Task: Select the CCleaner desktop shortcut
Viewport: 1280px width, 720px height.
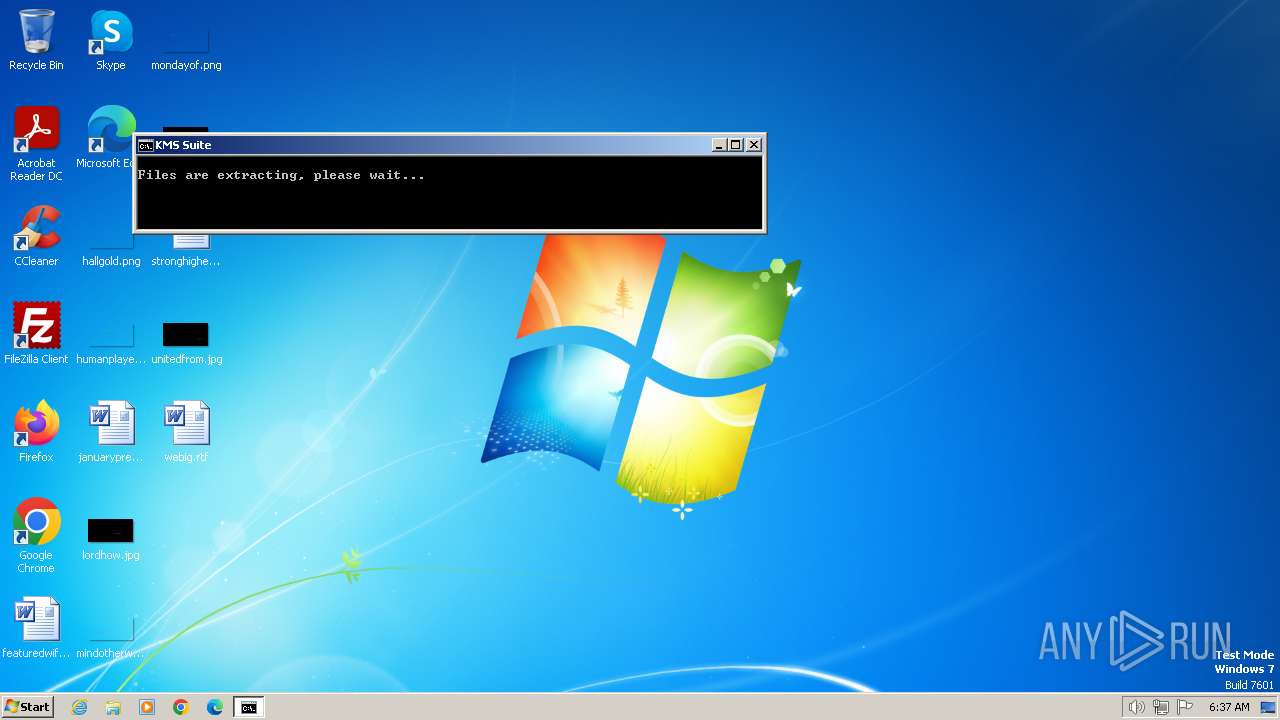Action: pyautogui.click(x=36, y=236)
